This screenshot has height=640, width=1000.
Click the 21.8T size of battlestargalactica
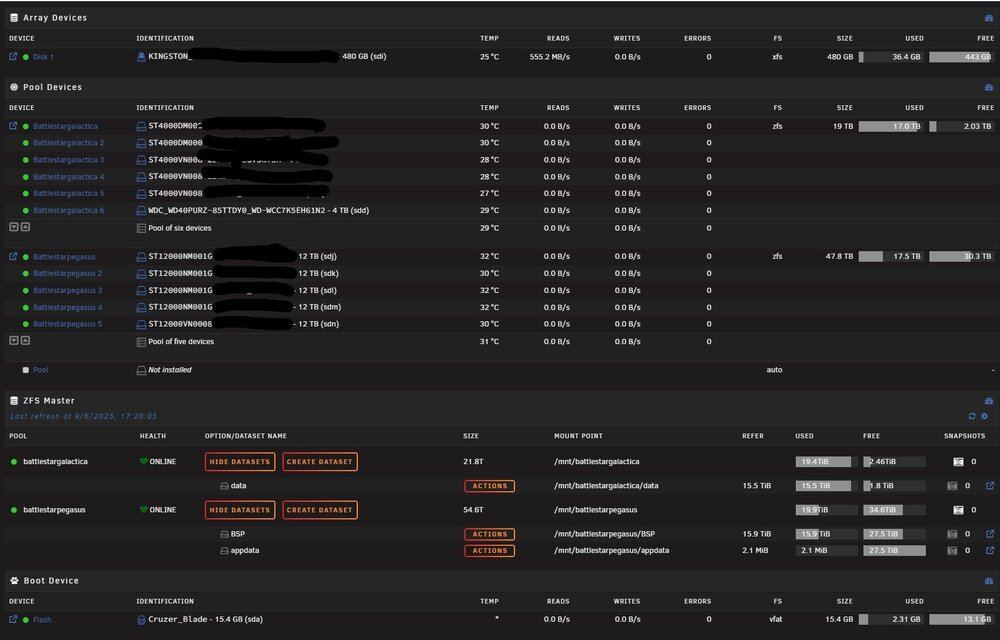(473, 462)
